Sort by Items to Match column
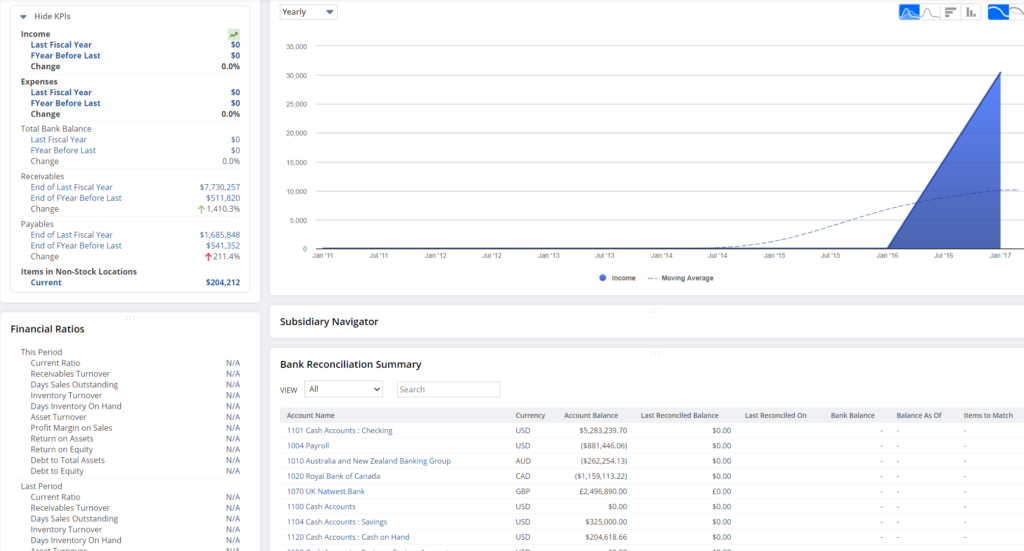1024x551 pixels. (988, 415)
